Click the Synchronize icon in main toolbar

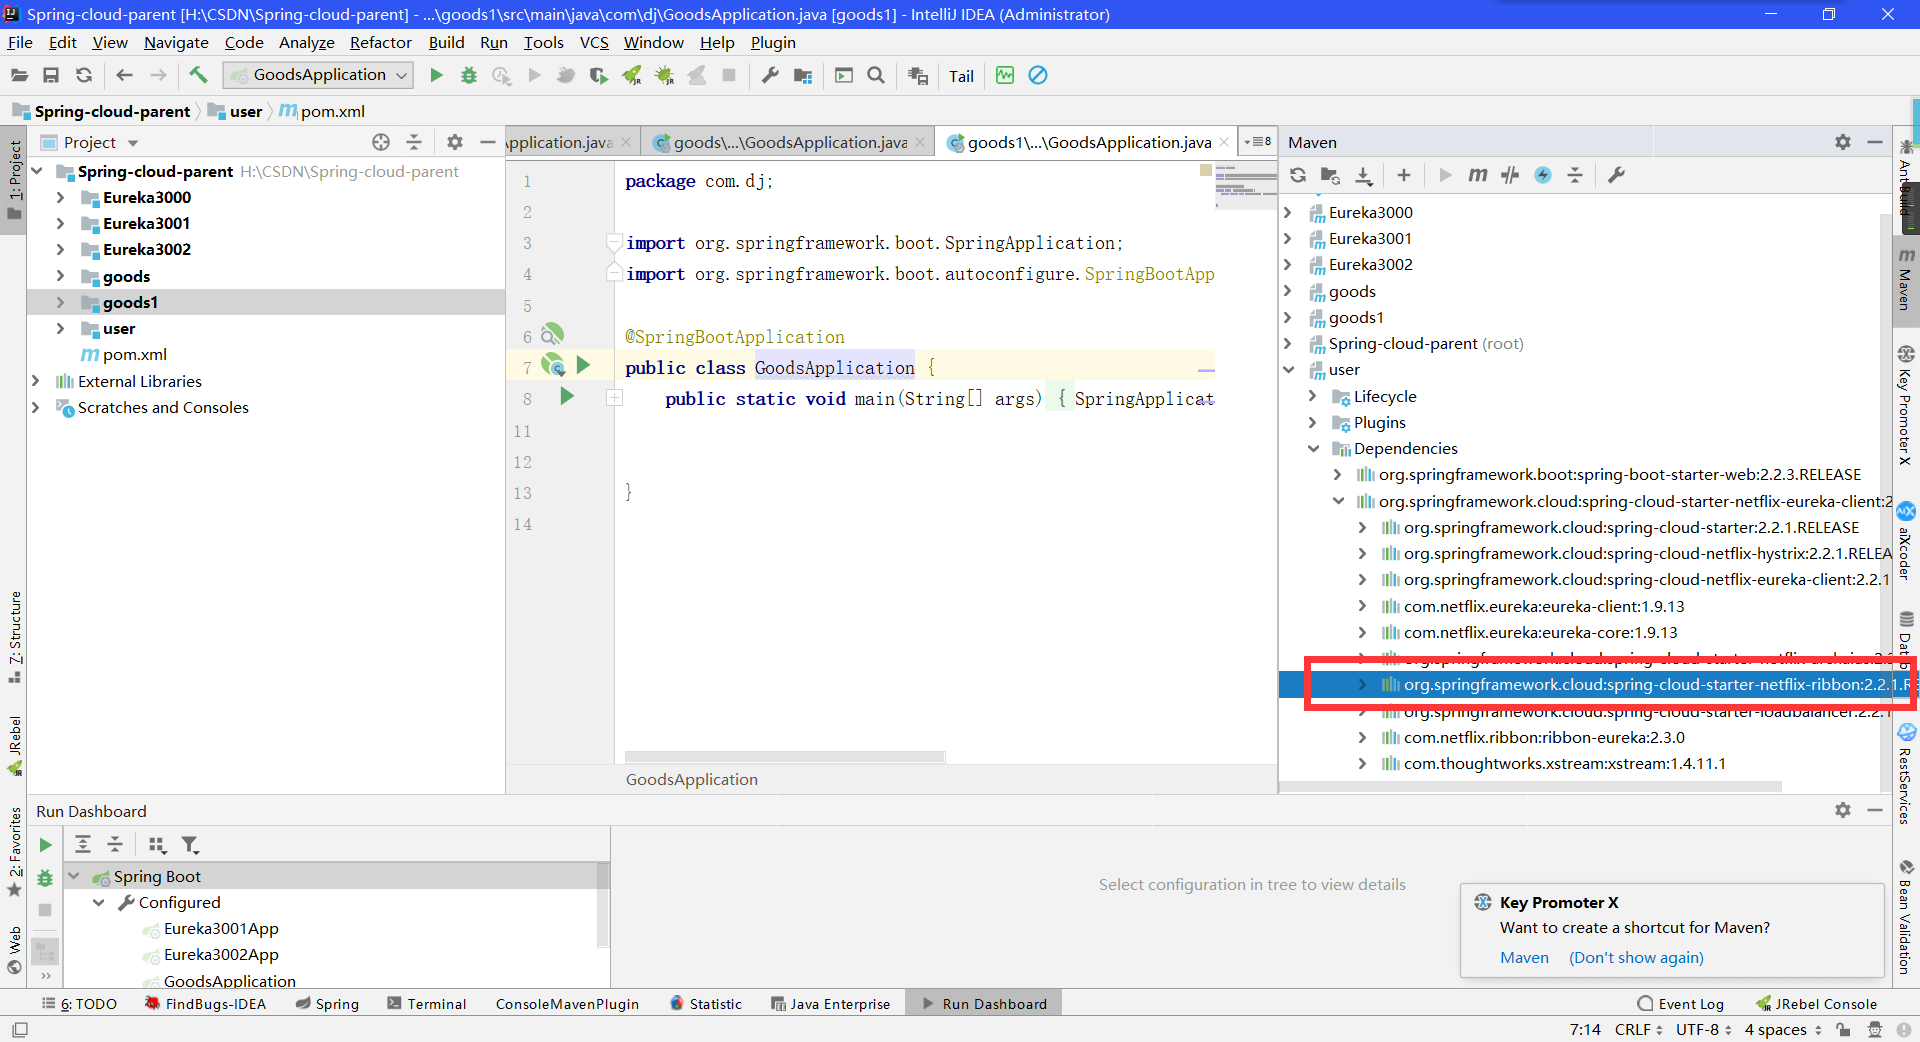pos(84,75)
